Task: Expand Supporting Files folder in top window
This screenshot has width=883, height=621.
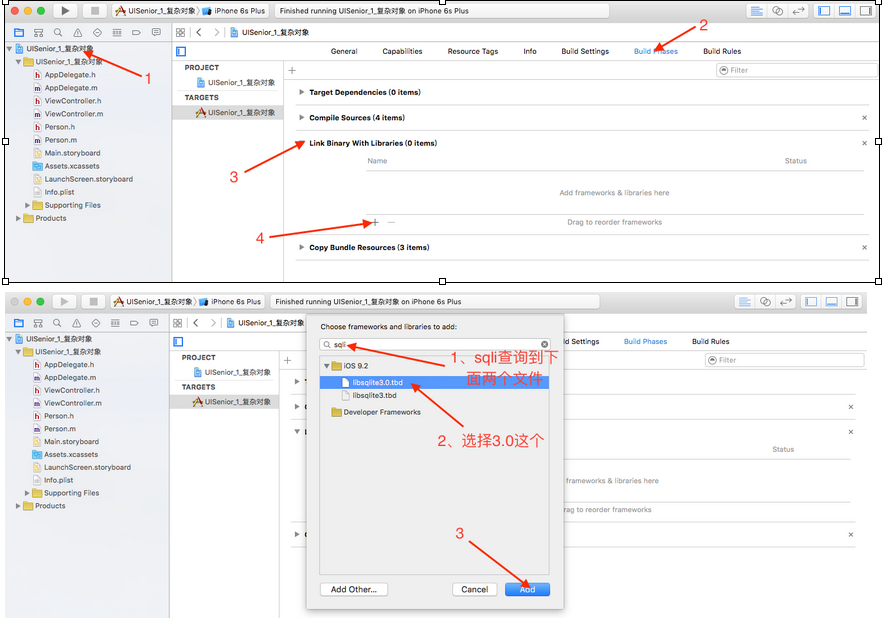Action: 27,205
